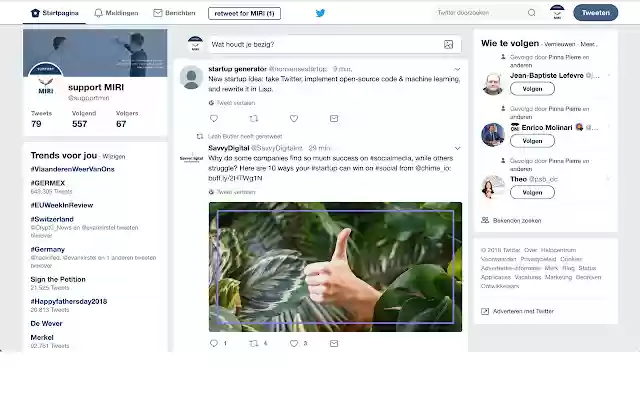
Task: Open the #VlaanderenWeerVanOns trend
Action: [x=72, y=169]
